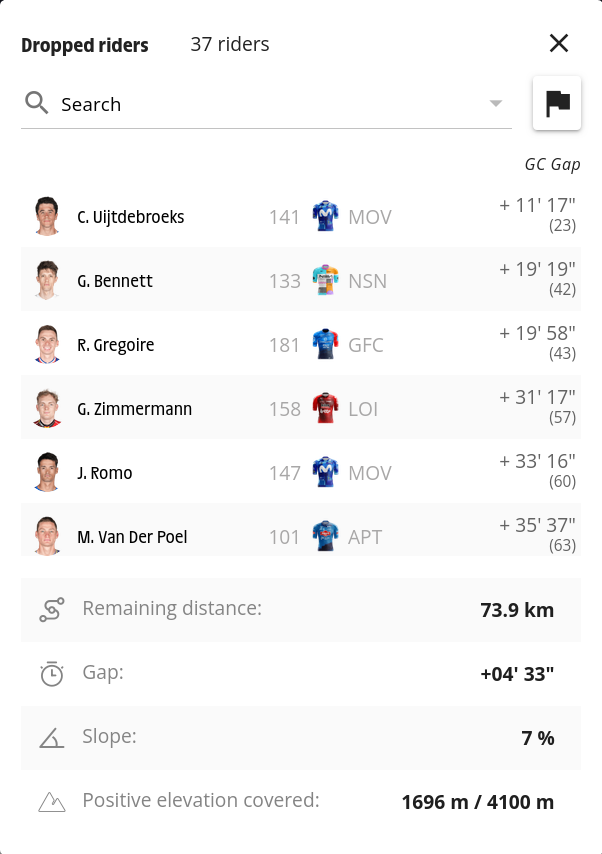Click the LOI red jersey icon
Image resolution: width=602 pixels, height=854 pixels.
(x=325, y=408)
